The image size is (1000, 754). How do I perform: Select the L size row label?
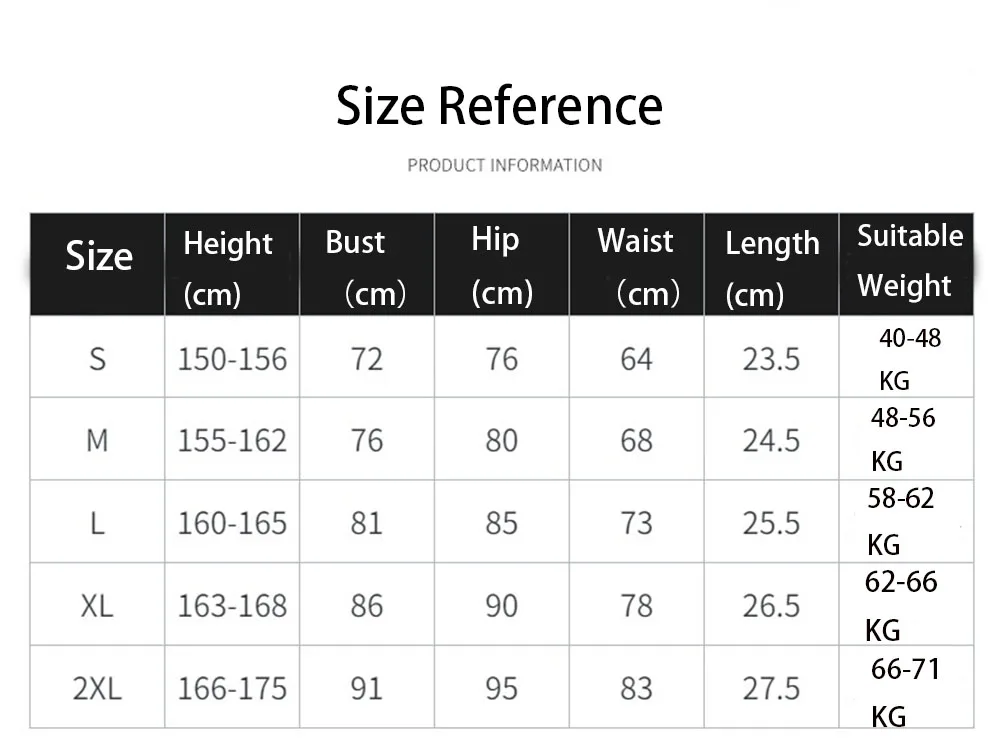(98, 524)
